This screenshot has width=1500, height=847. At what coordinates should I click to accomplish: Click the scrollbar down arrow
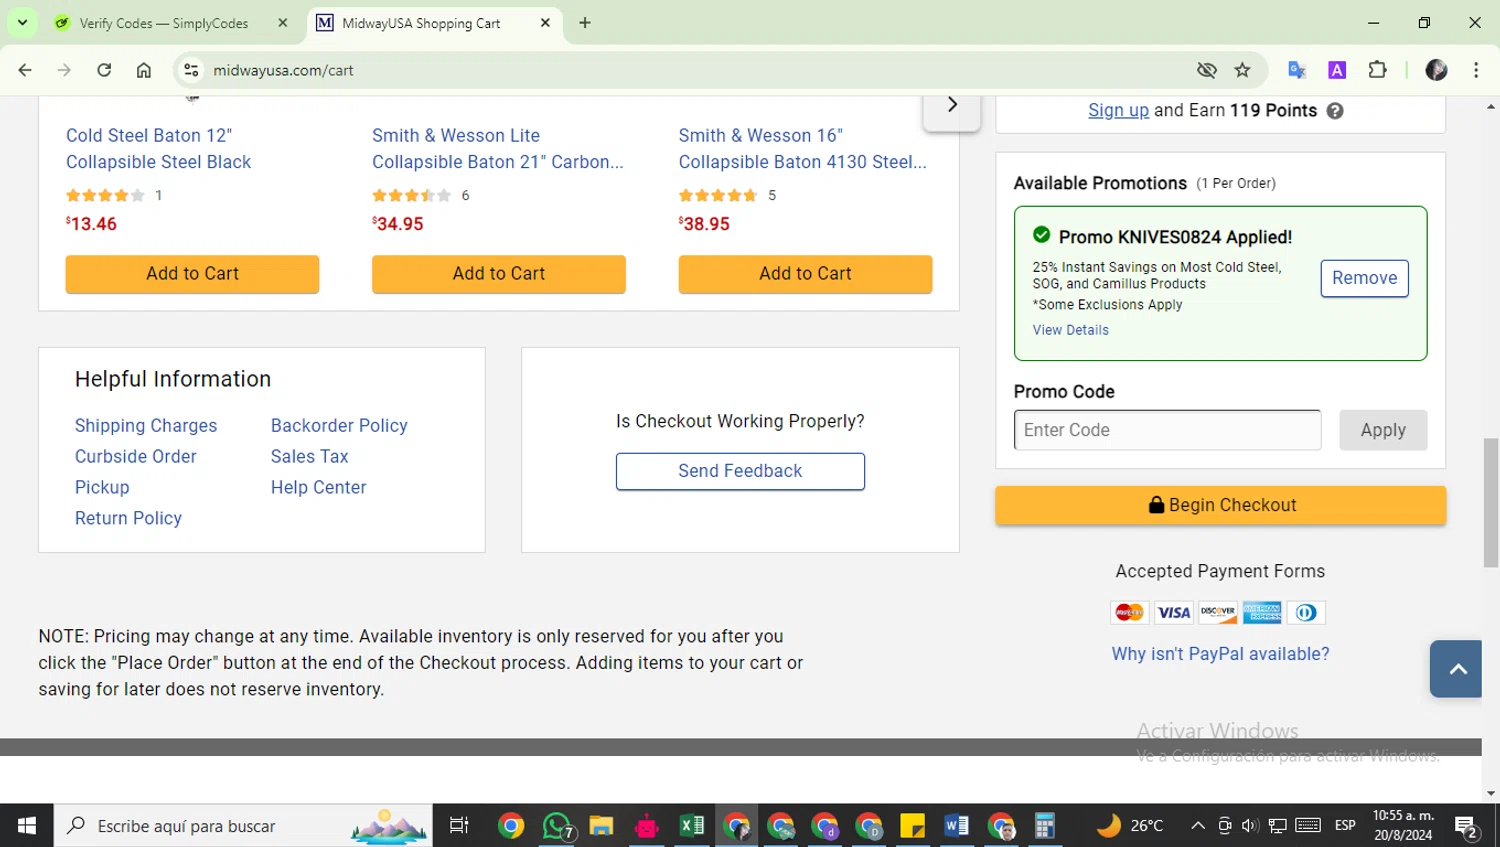(x=1491, y=793)
